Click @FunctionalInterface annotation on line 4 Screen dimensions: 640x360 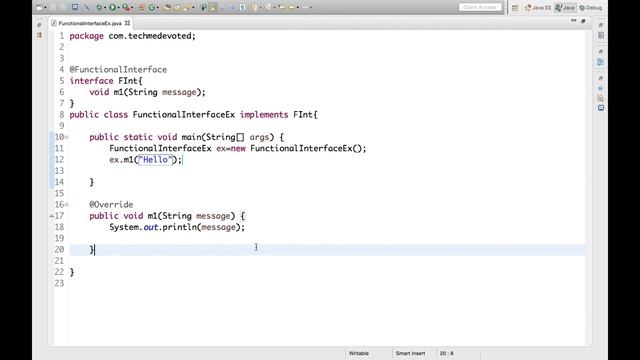(x=118, y=70)
